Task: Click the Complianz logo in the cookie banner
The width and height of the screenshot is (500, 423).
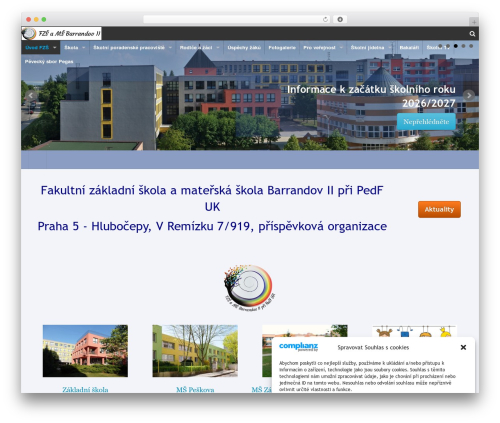Action: 298,347
